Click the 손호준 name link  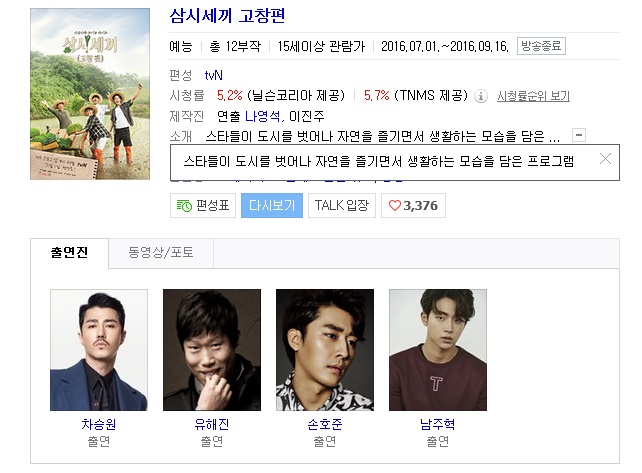325,424
